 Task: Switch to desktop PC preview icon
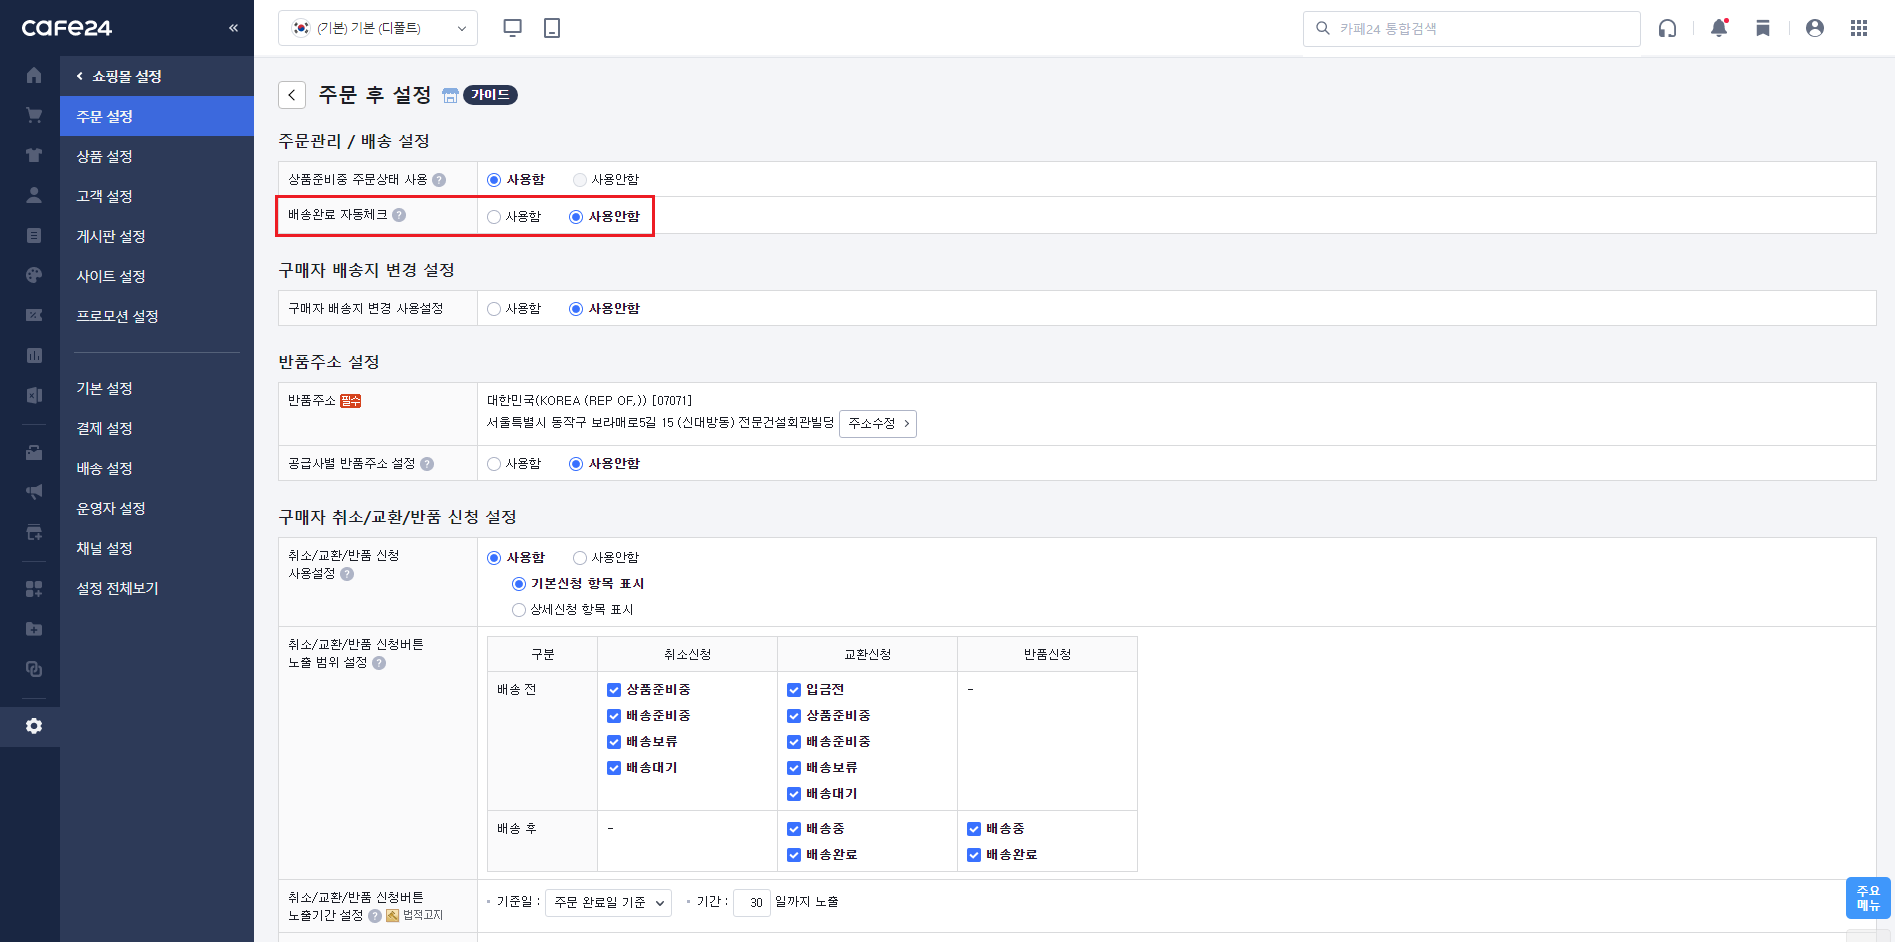tap(513, 28)
